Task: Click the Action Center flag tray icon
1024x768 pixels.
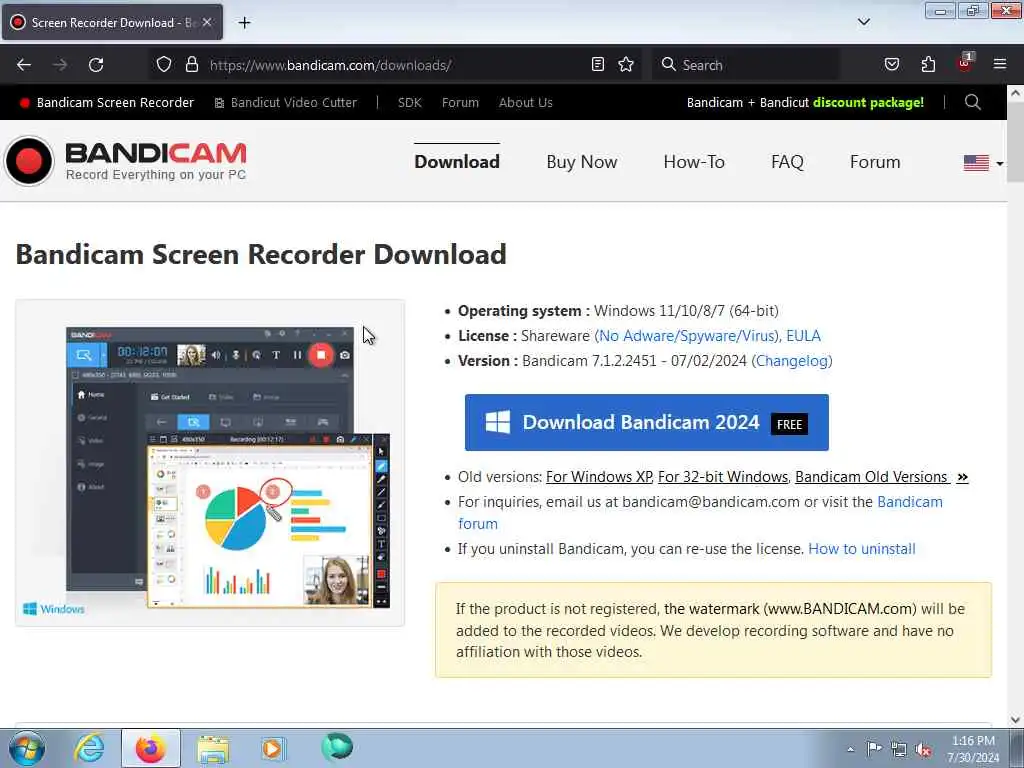Action: click(874, 748)
